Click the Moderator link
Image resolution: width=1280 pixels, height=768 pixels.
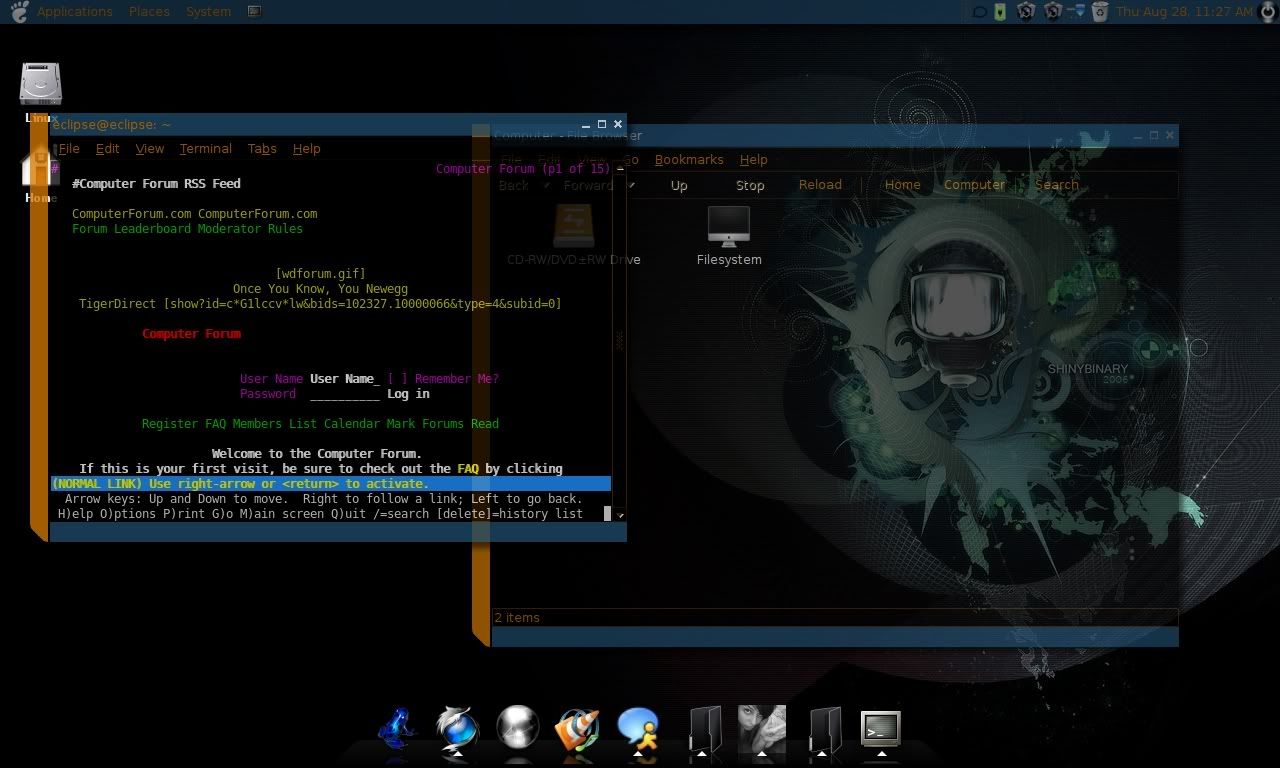(x=229, y=229)
